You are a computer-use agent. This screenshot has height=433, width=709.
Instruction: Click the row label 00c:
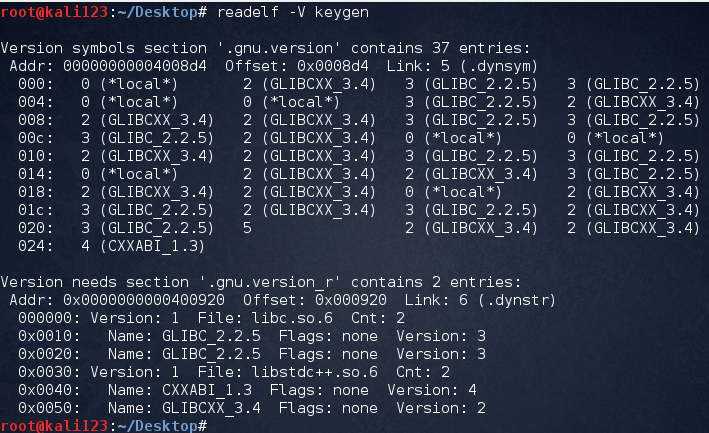click(36, 138)
